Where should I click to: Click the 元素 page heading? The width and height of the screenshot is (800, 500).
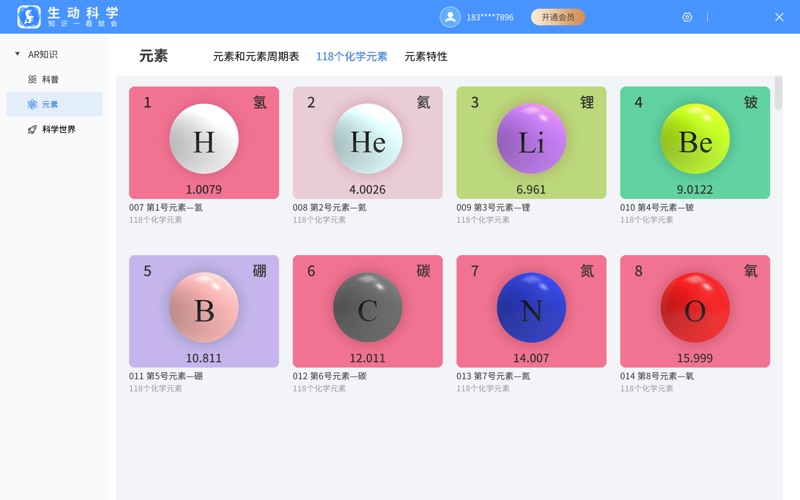tap(154, 56)
